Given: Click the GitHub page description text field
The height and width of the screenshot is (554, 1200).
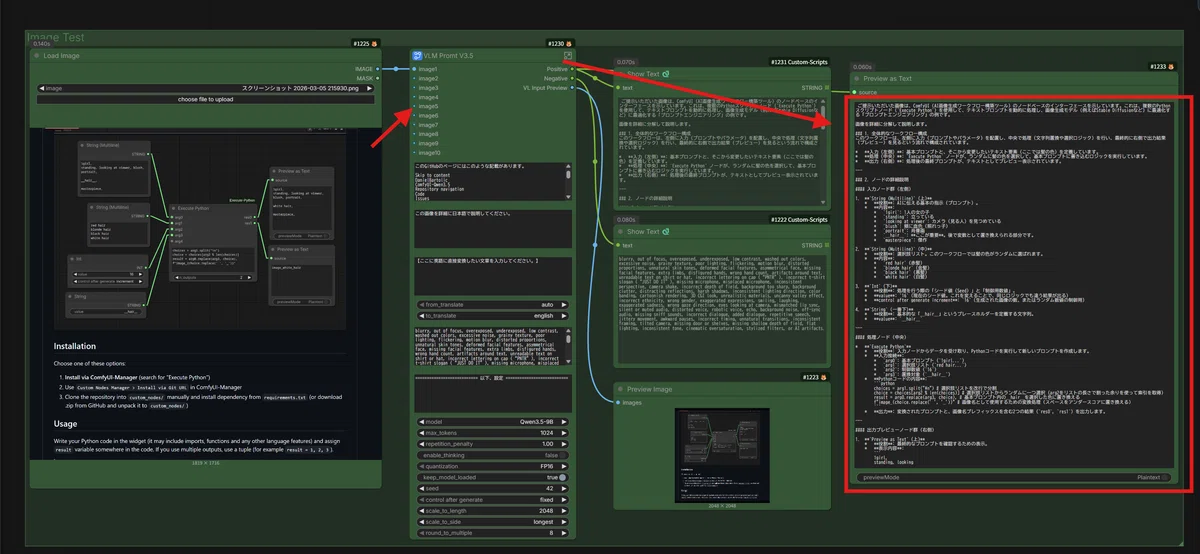Looking at the screenshot, I should (x=493, y=182).
